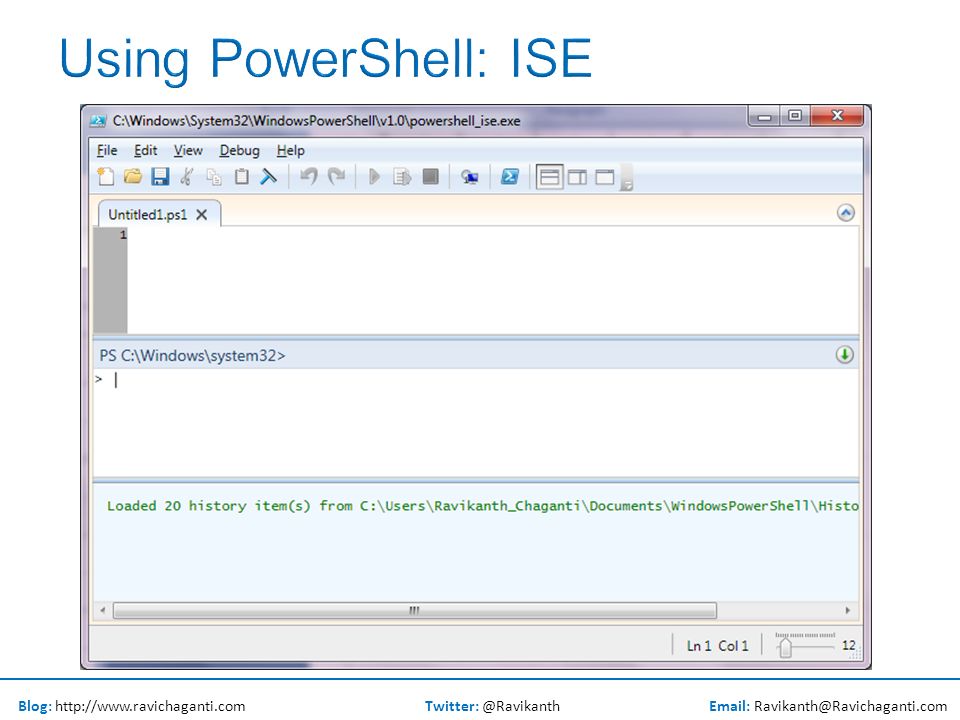This screenshot has width=960, height=720.
Task: Close the Untitled1.ps1 script tab
Action: (201, 215)
